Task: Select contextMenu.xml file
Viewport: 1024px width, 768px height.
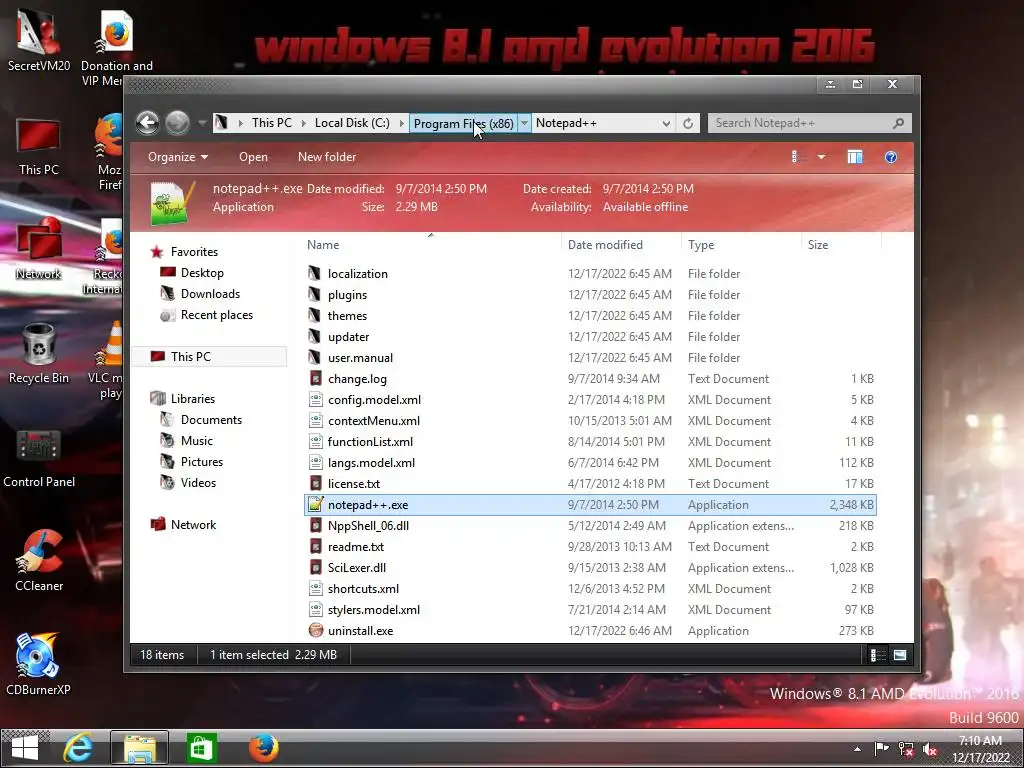Action: click(x=374, y=421)
